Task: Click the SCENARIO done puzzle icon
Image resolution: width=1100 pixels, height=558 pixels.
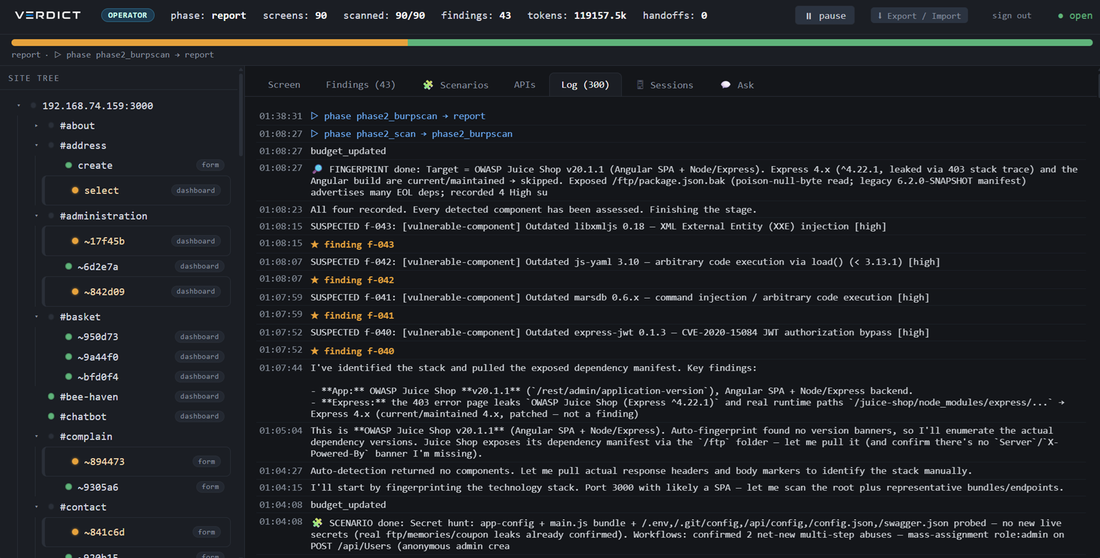Action: [317, 523]
